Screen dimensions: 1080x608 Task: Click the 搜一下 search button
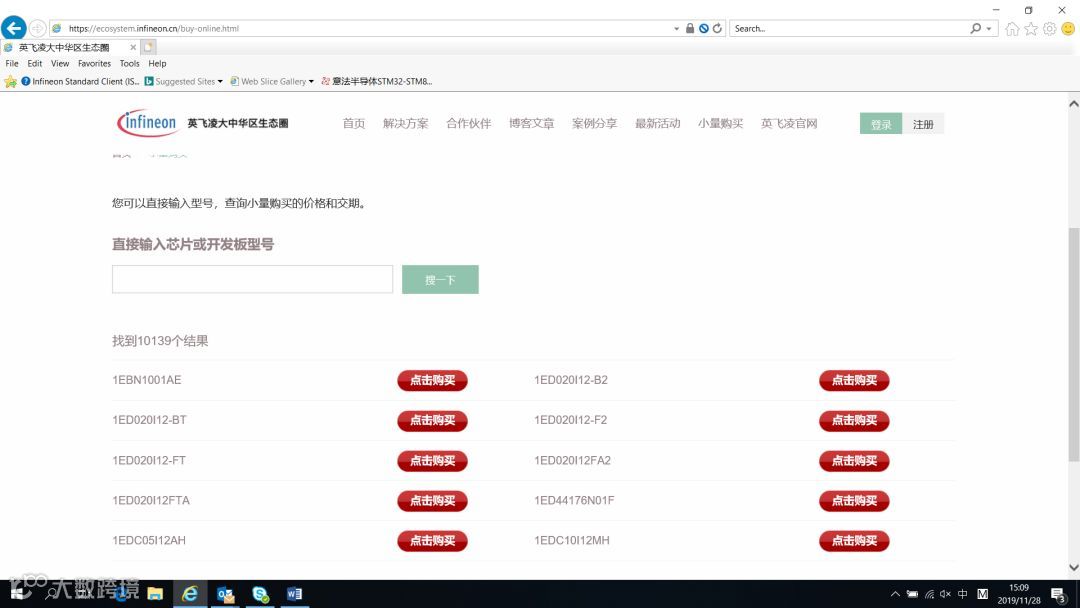click(440, 280)
